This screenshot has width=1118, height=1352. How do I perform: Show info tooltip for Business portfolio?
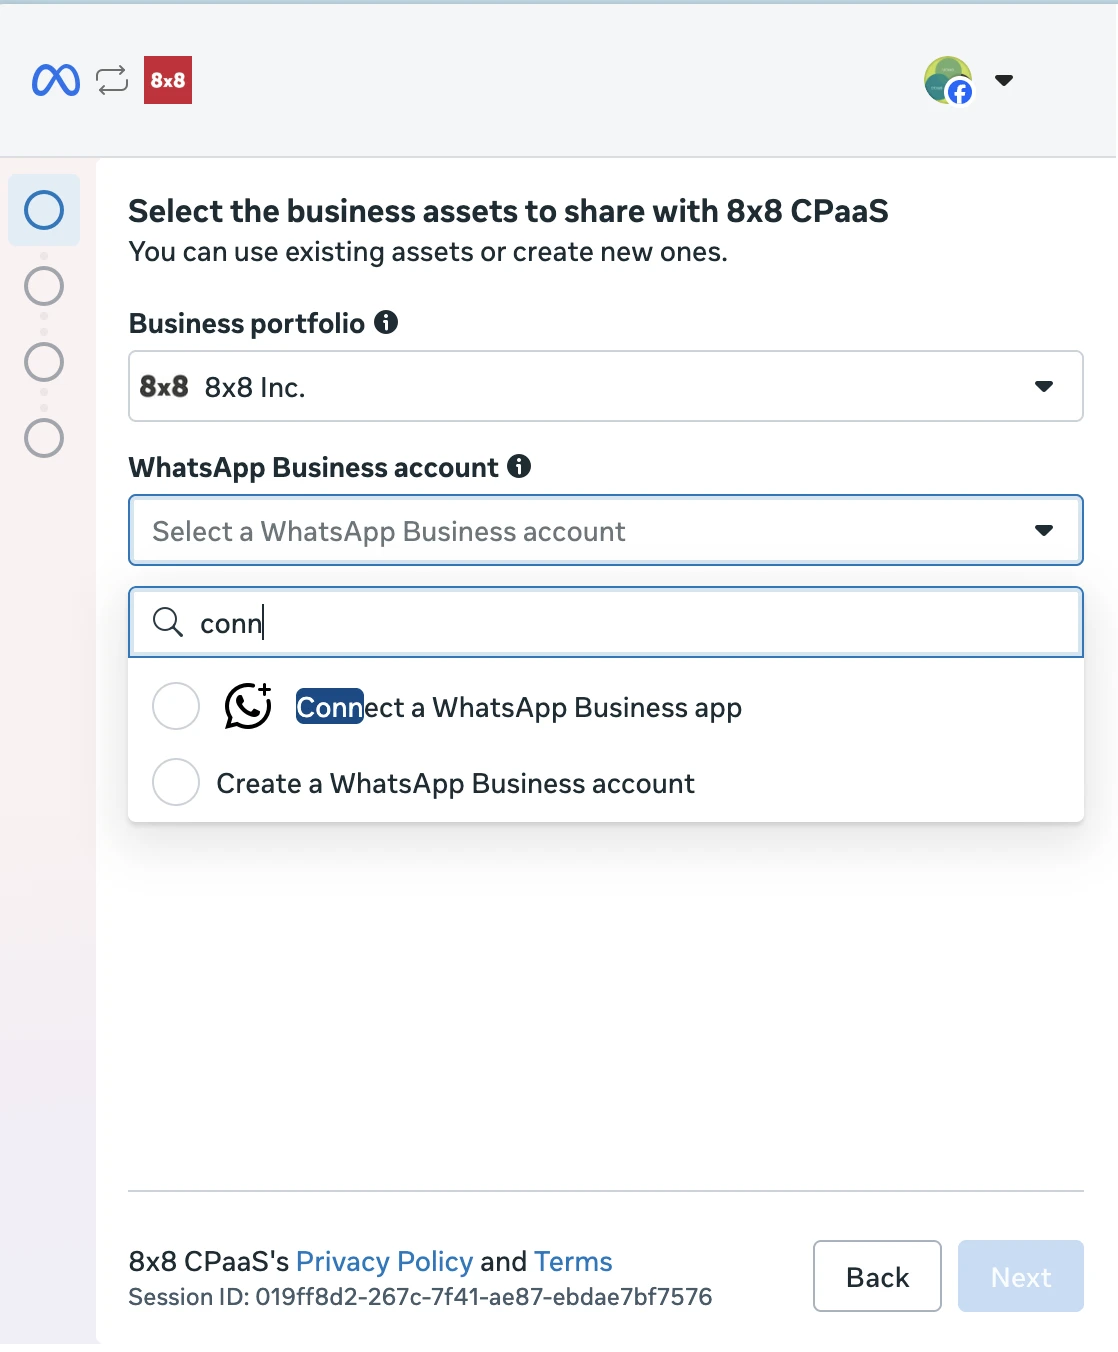click(386, 322)
